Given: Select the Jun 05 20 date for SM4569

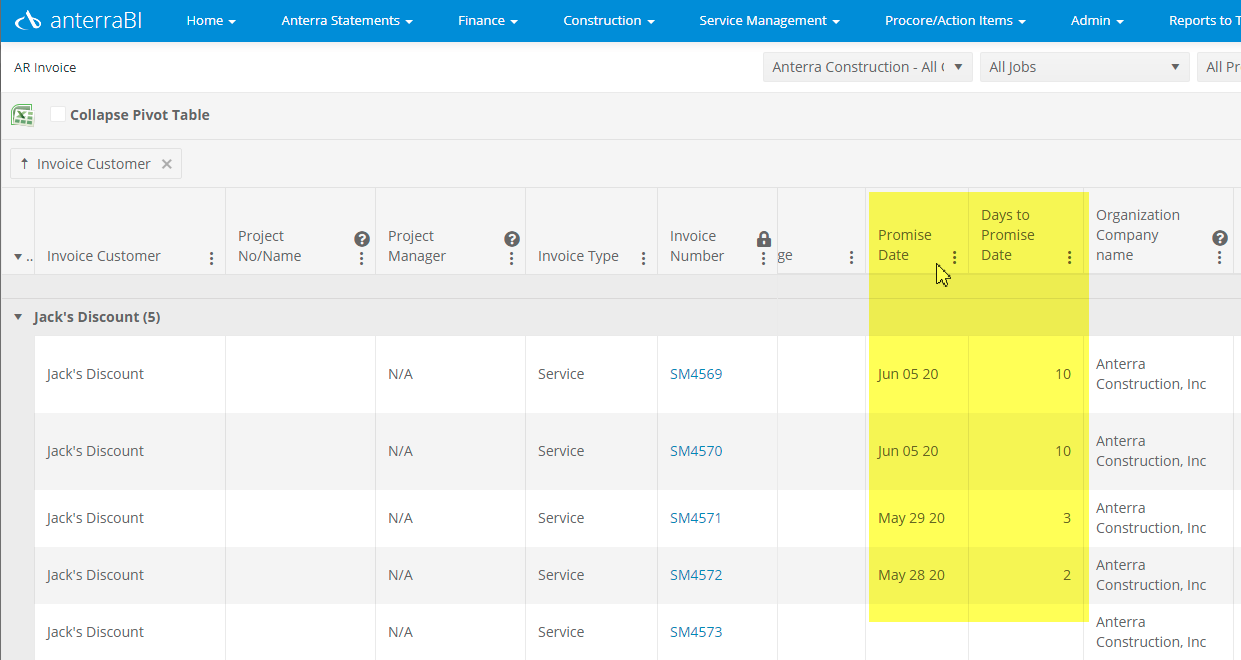Looking at the screenshot, I should coord(908,374).
